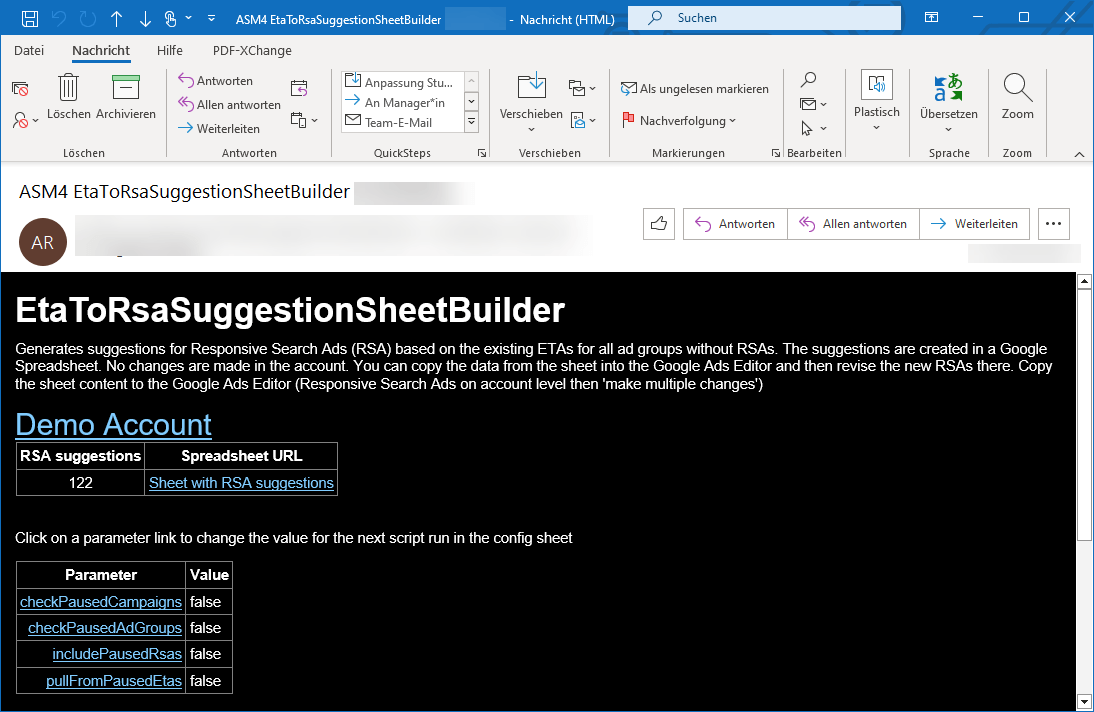Follow the Demo Account link
The image size is (1094, 712).
pyautogui.click(x=113, y=424)
